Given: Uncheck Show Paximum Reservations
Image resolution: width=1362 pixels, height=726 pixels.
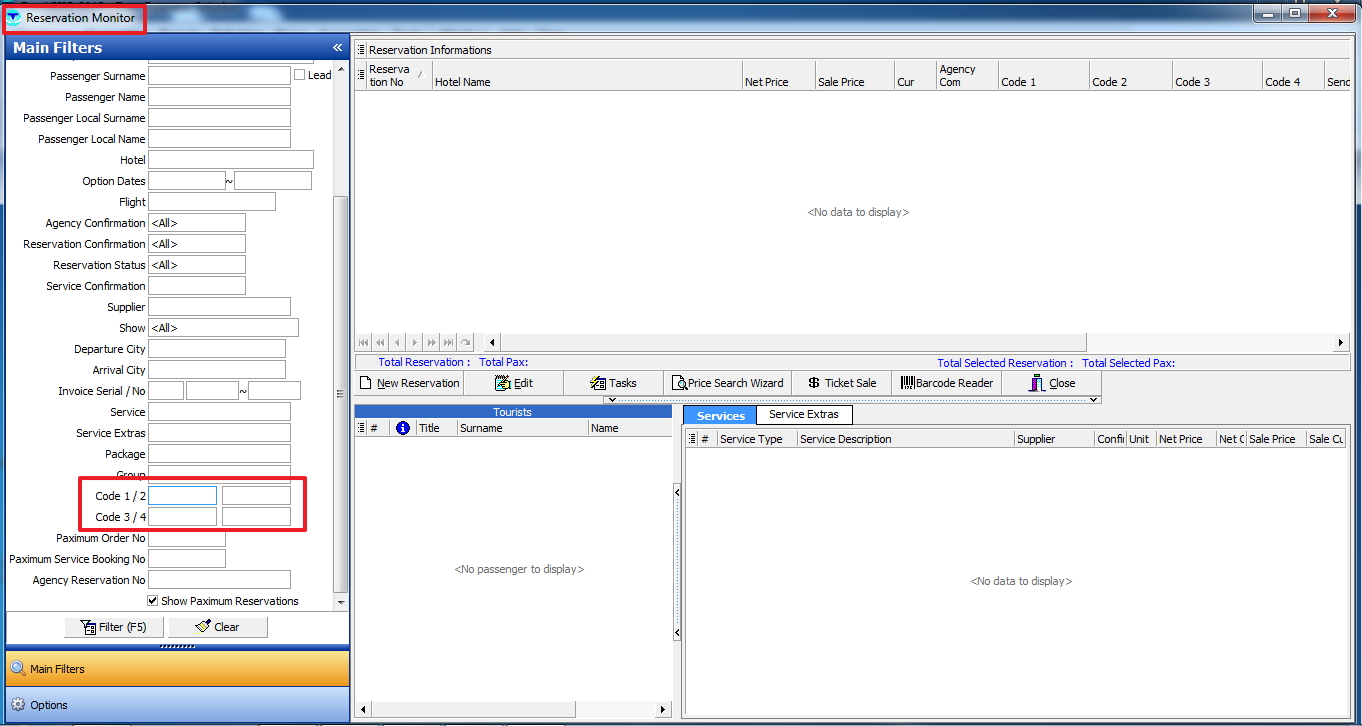Looking at the screenshot, I should click(153, 601).
